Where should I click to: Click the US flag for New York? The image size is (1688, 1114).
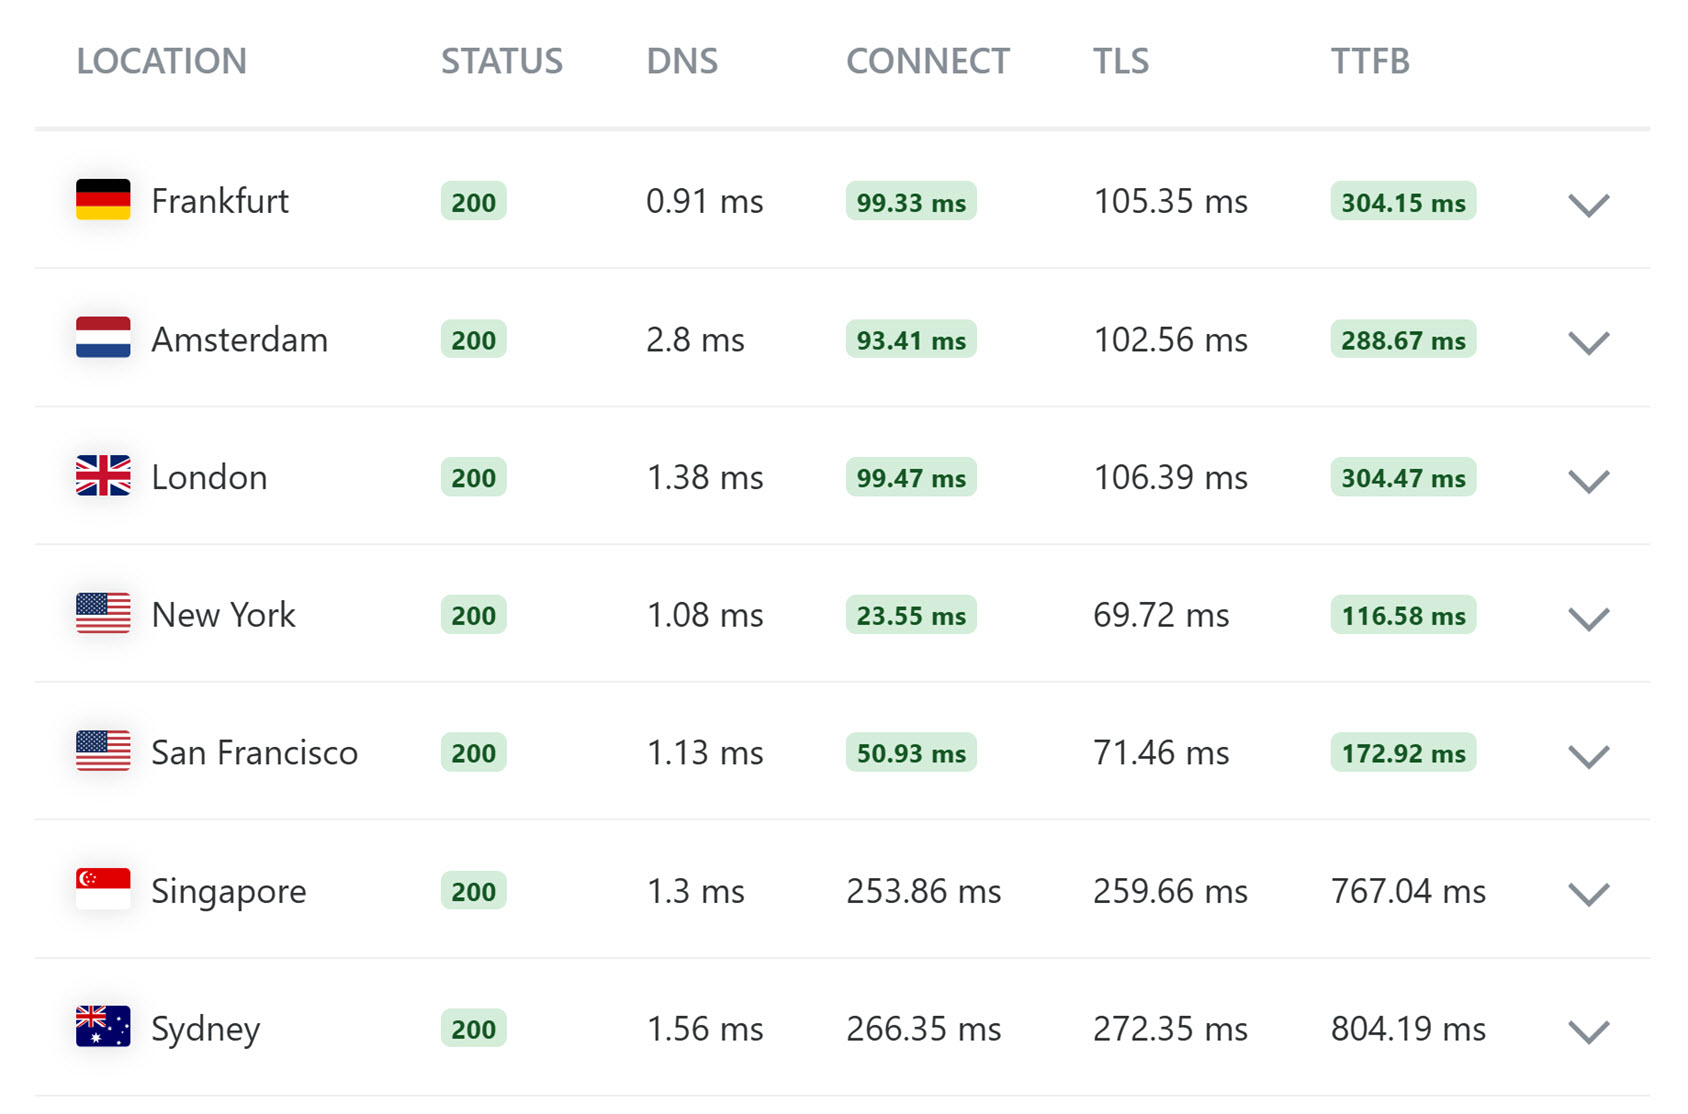(x=102, y=614)
